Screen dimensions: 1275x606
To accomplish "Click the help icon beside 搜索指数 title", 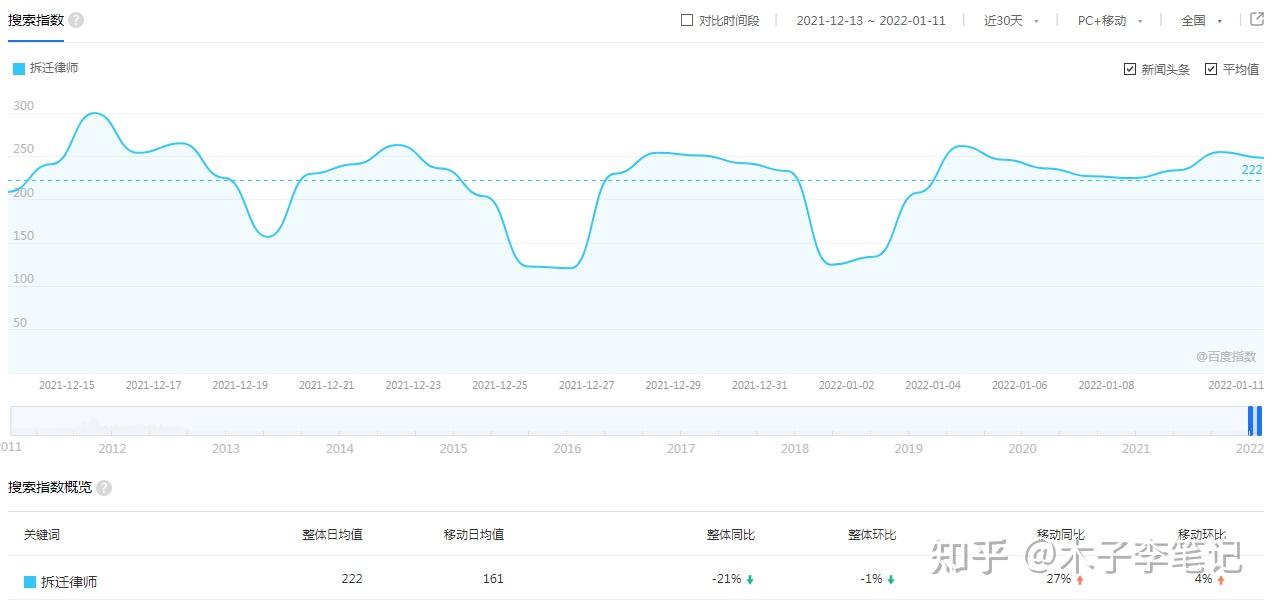I will pyautogui.click(x=76, y=20).
